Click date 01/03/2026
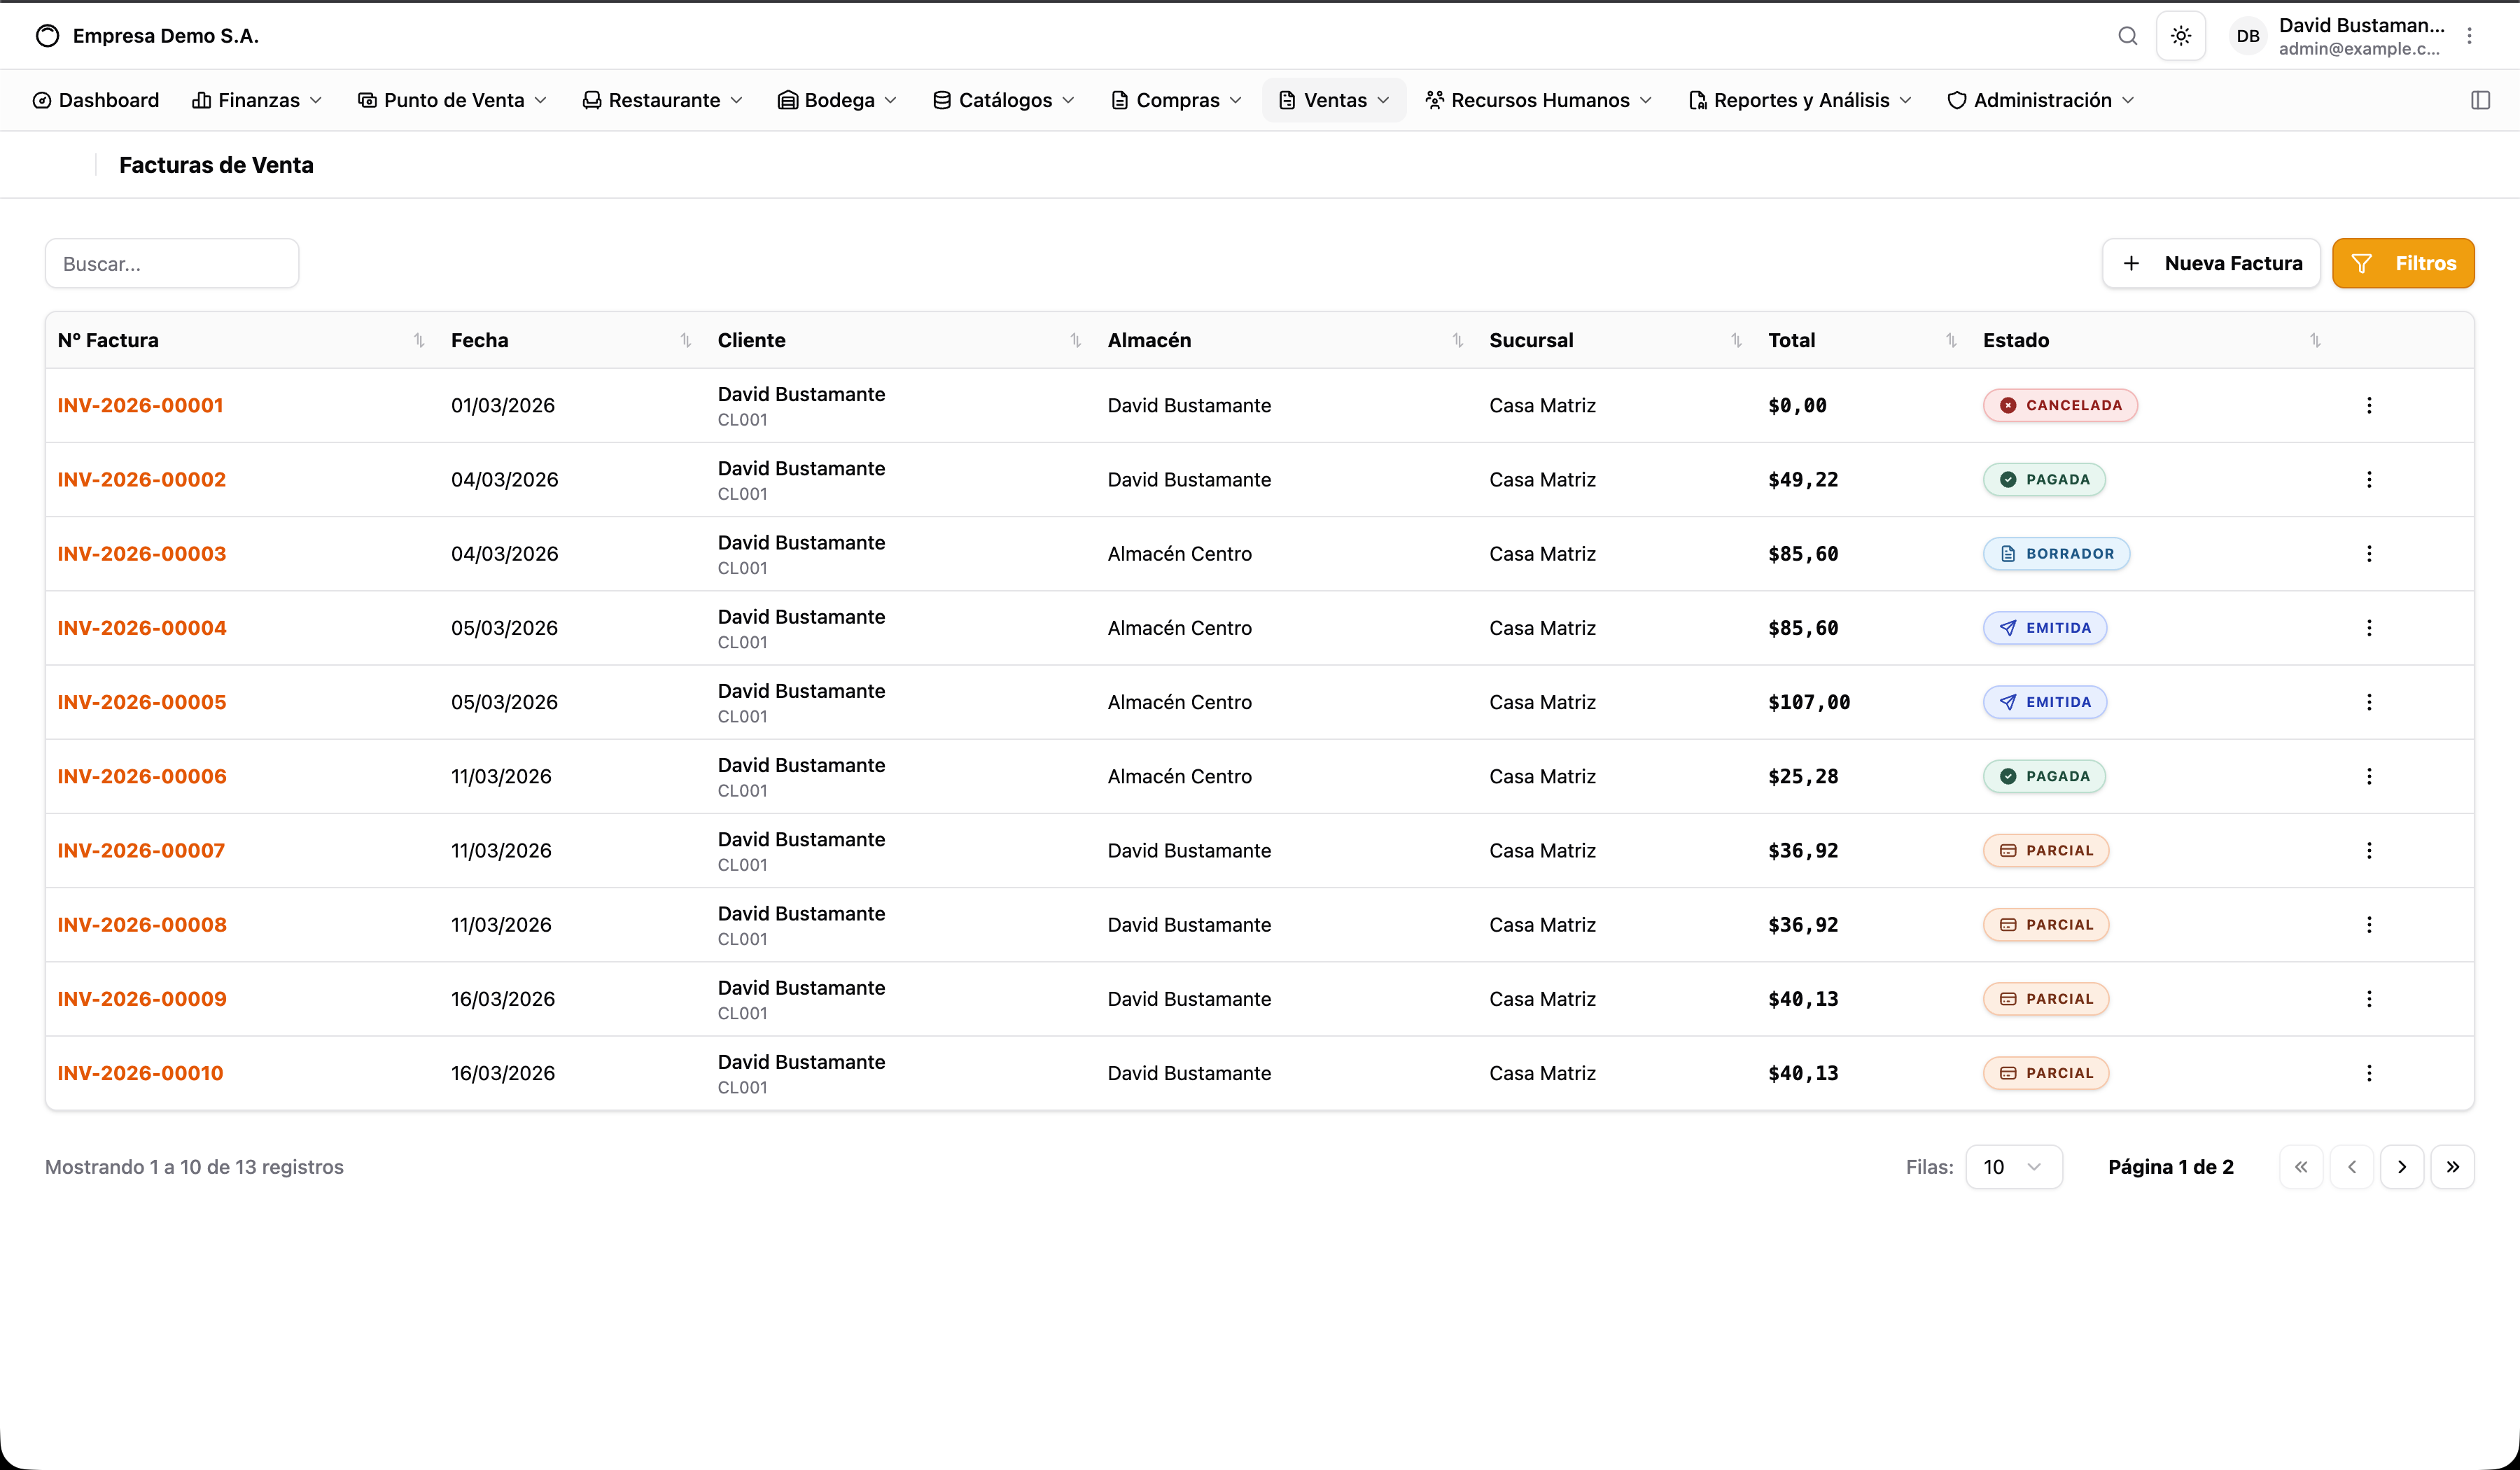The width and height of the screenshot is (2520, 1470). coord(502,405)
